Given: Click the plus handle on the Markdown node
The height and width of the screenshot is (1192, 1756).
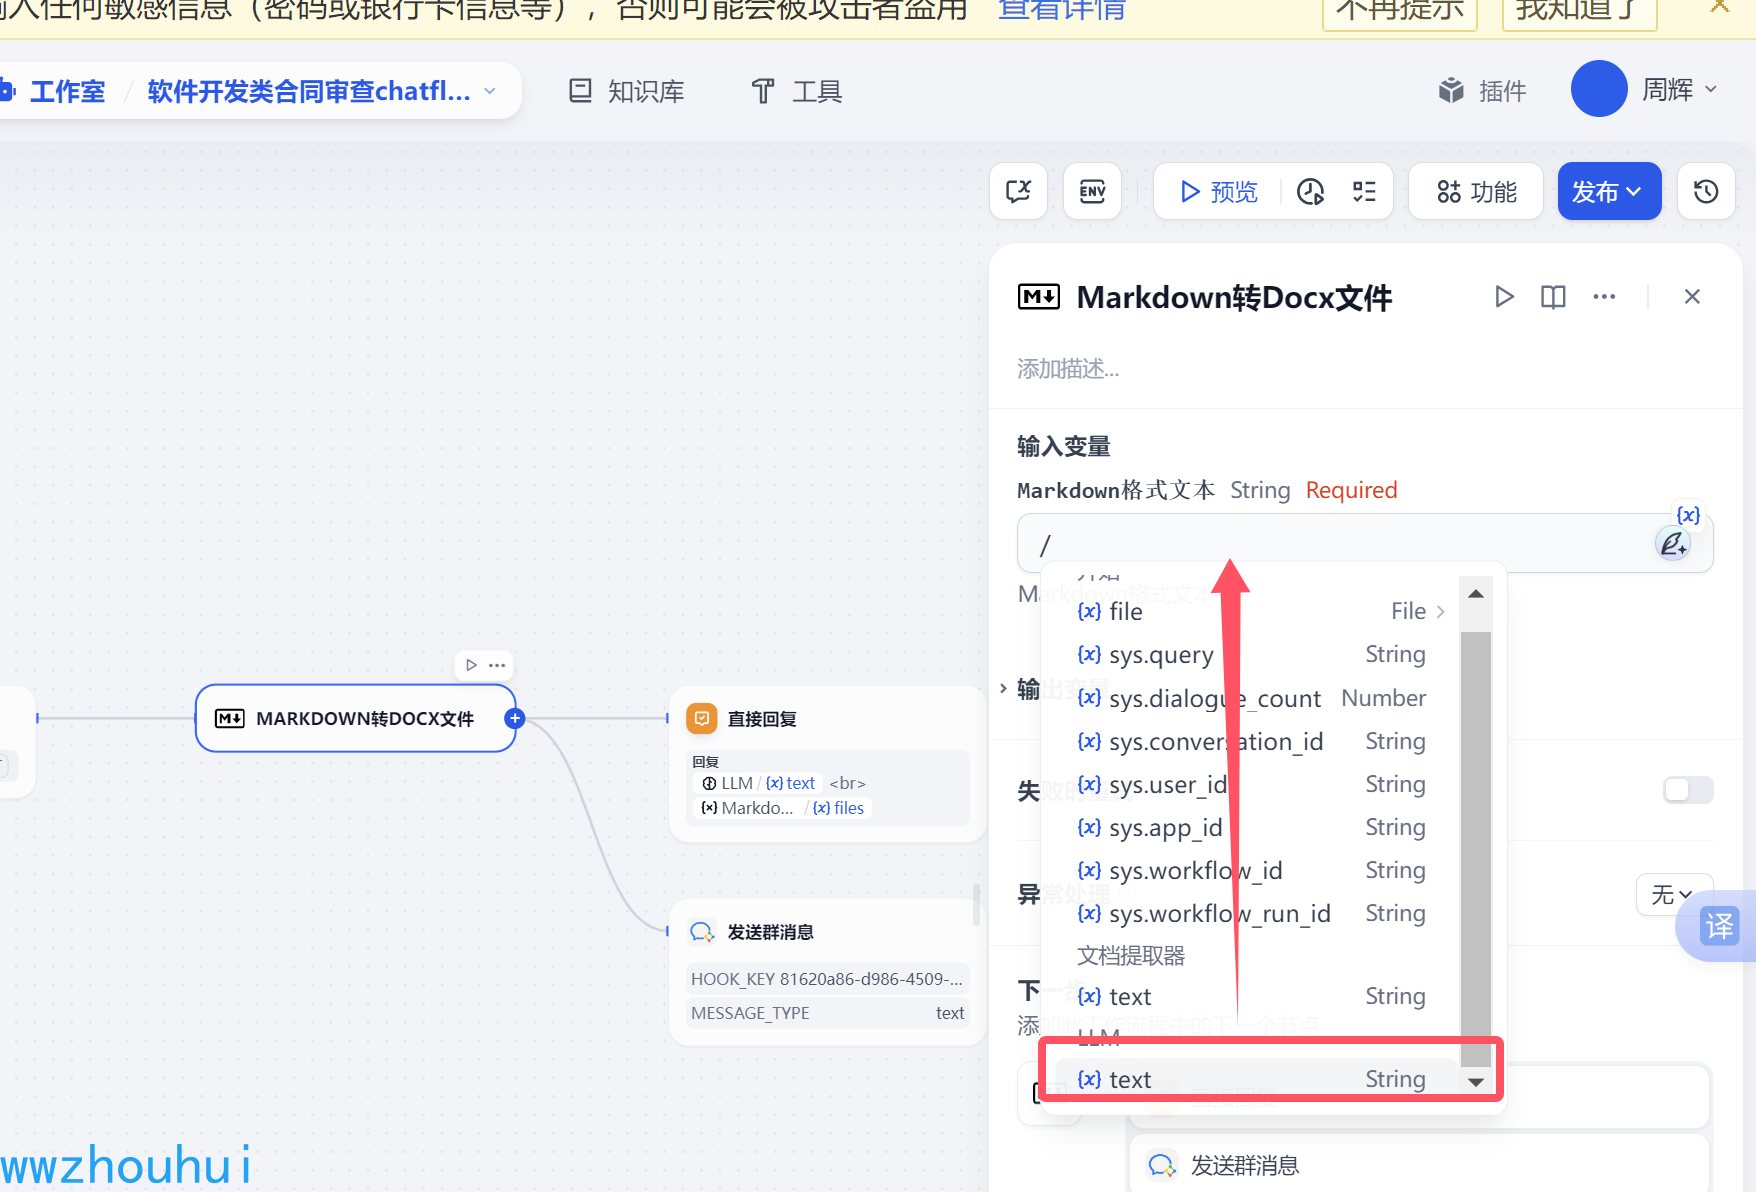Looking at the screenshot, I should point(515,718).
